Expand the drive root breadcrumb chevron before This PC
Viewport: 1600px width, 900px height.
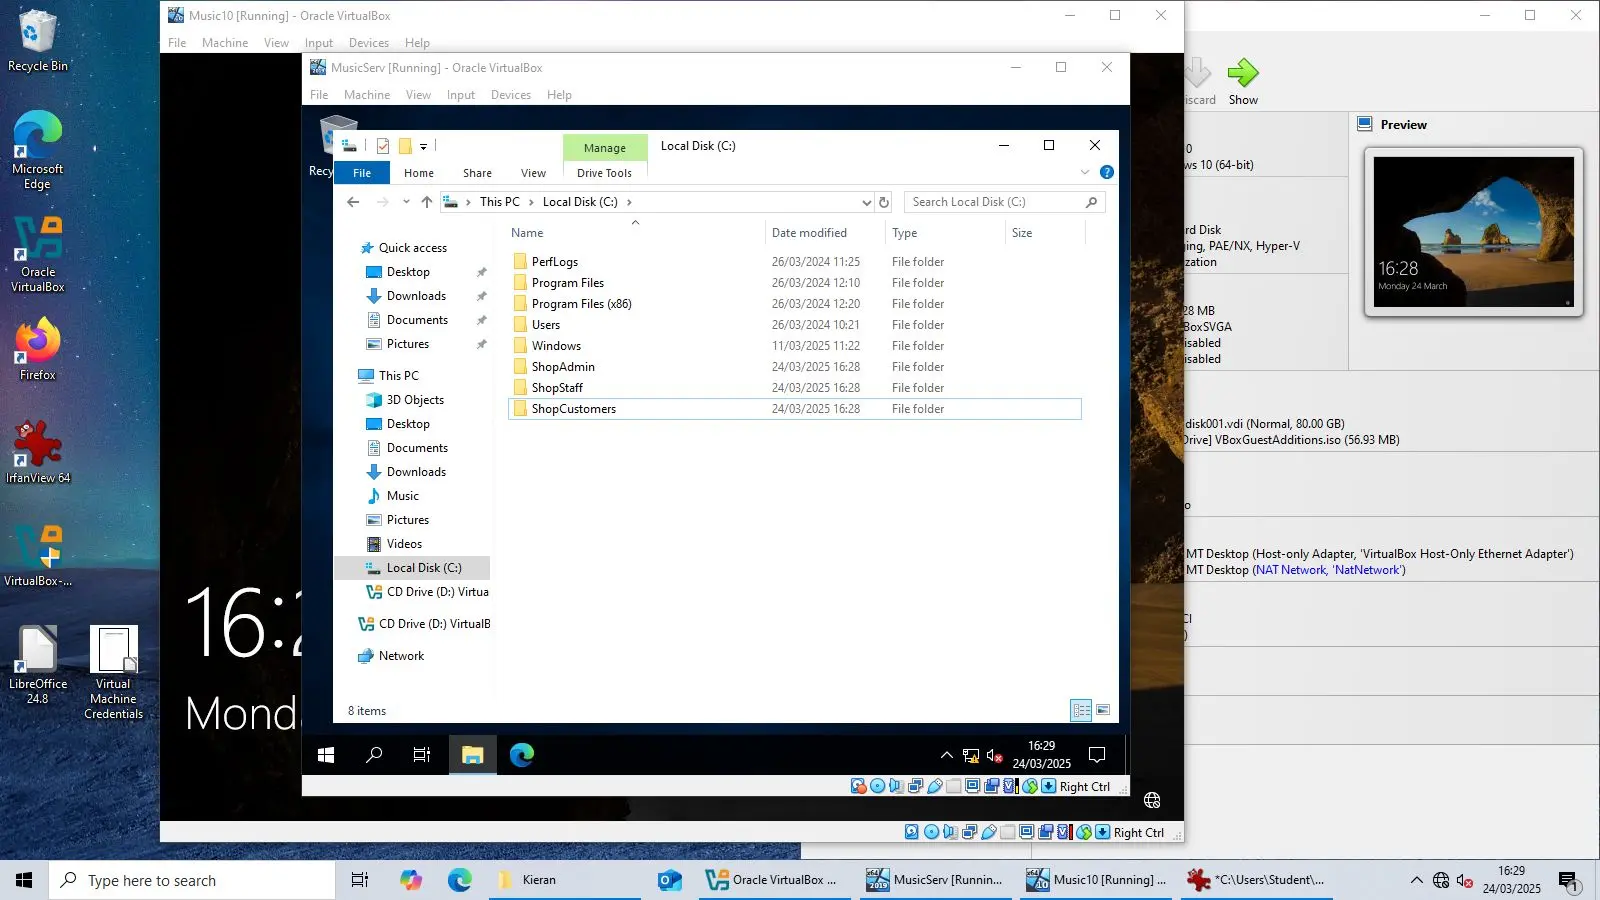[x=468, y=202]
